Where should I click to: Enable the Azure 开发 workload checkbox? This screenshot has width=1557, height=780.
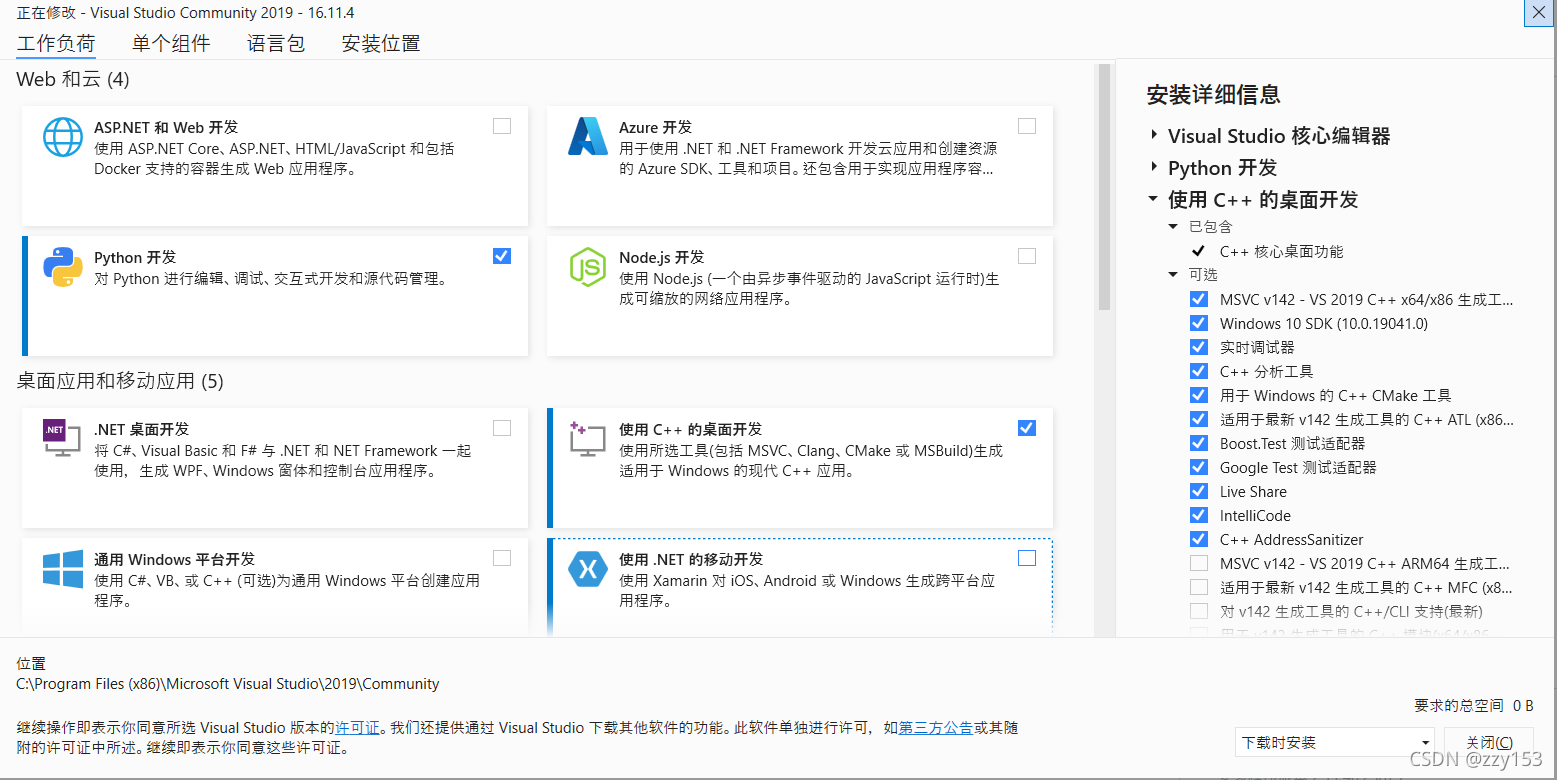click(1027, 126)
